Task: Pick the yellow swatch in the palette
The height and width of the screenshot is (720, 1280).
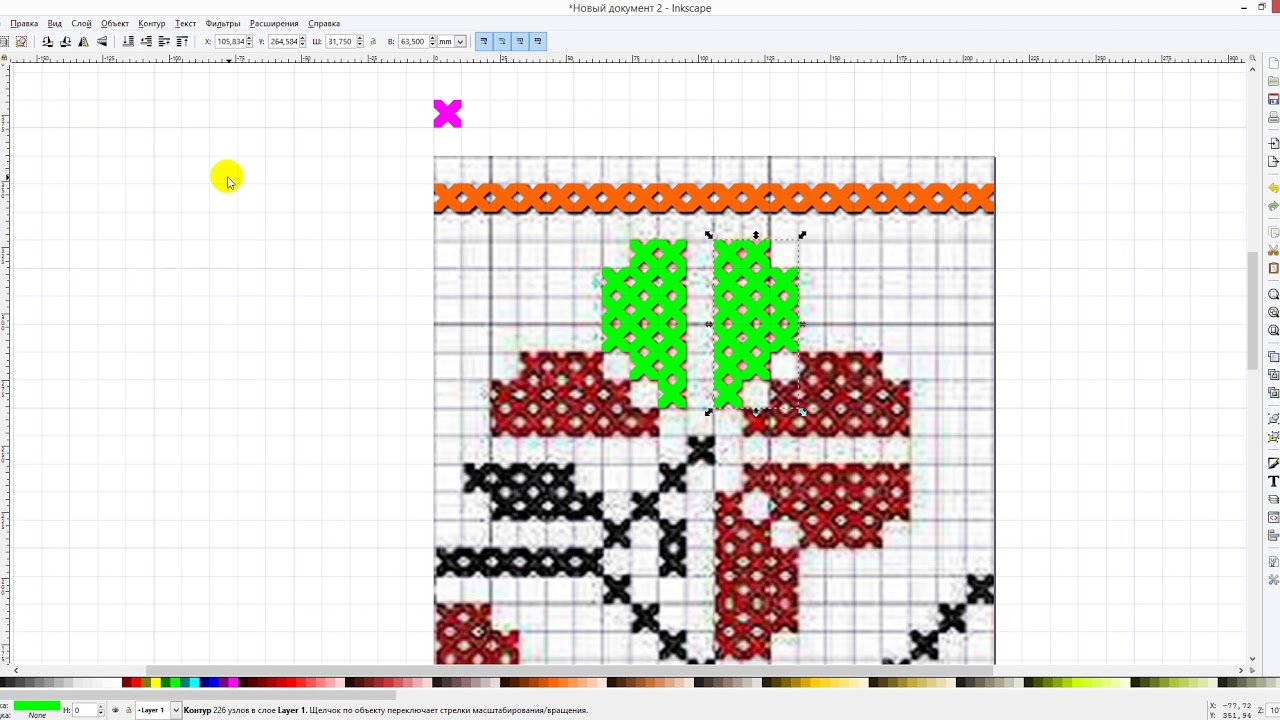Action: (156, 683)
